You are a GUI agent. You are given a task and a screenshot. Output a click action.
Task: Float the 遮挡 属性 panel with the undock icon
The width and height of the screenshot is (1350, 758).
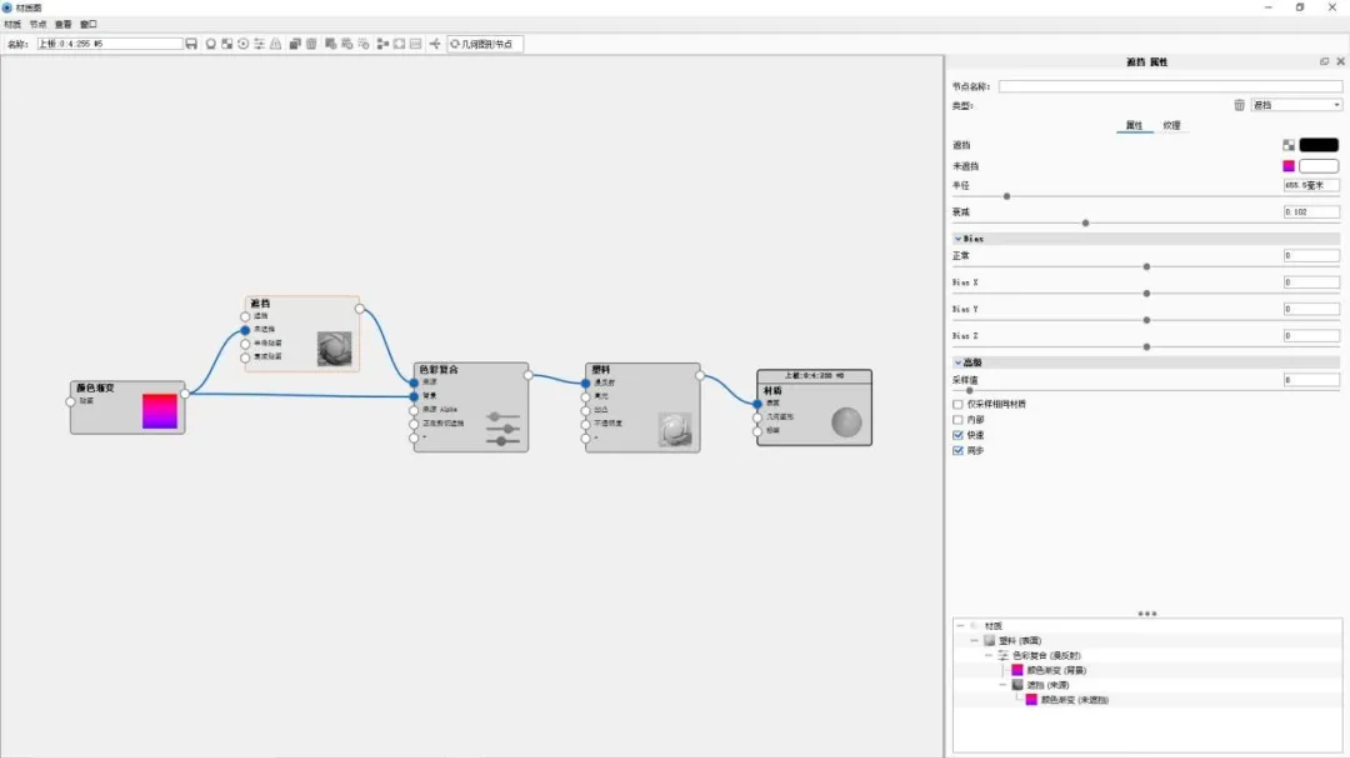pyautogui.click(x=1325, y=62)
